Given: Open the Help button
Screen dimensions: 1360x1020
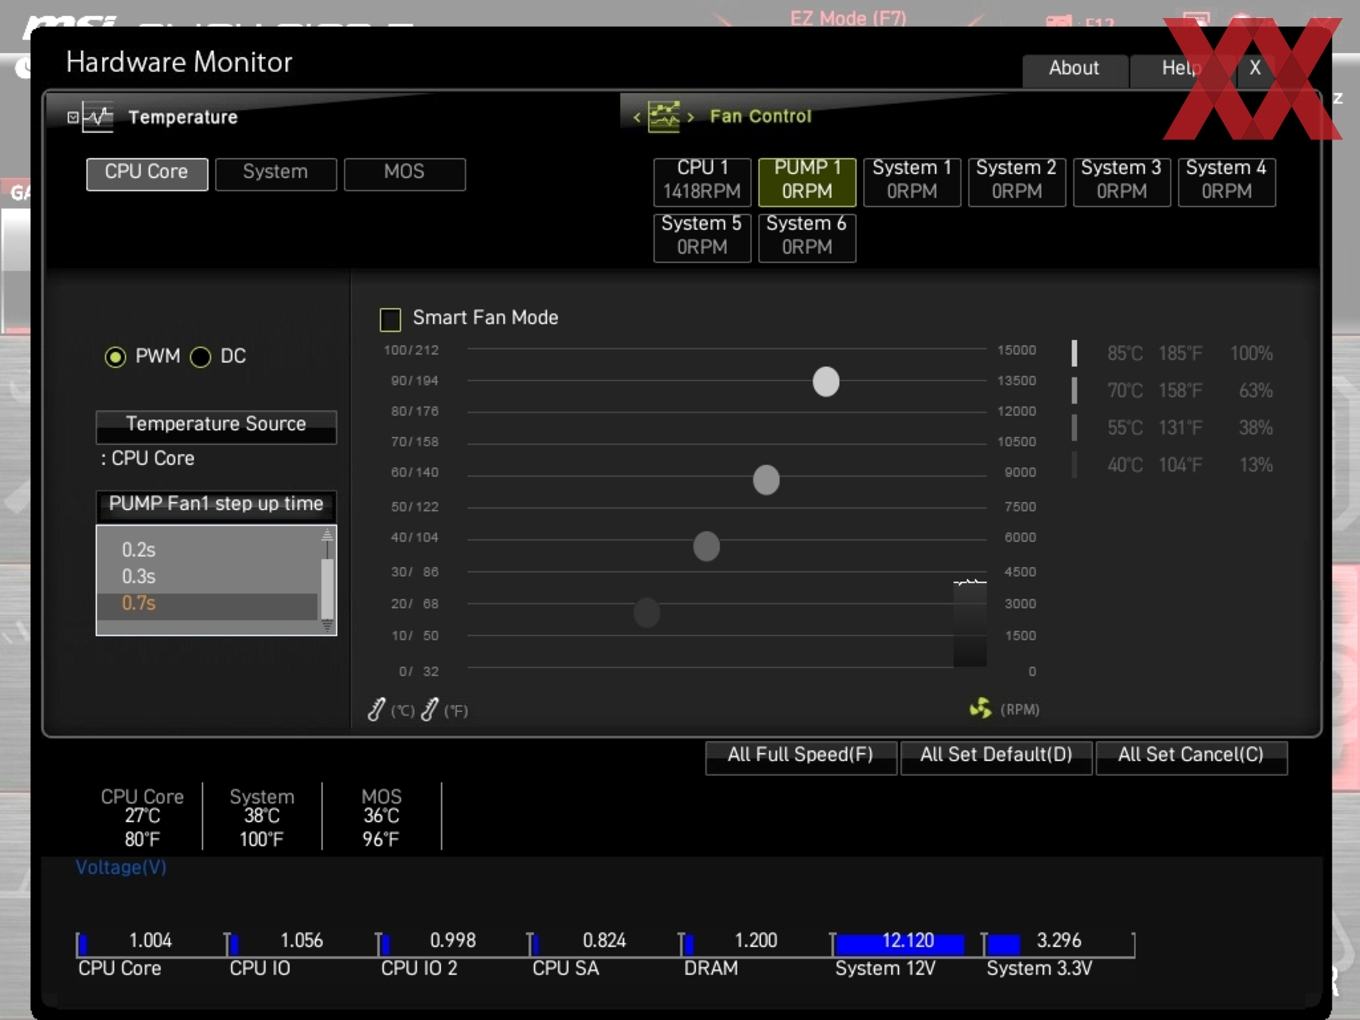Looking at the screenshot, I should pos(1181,70).
